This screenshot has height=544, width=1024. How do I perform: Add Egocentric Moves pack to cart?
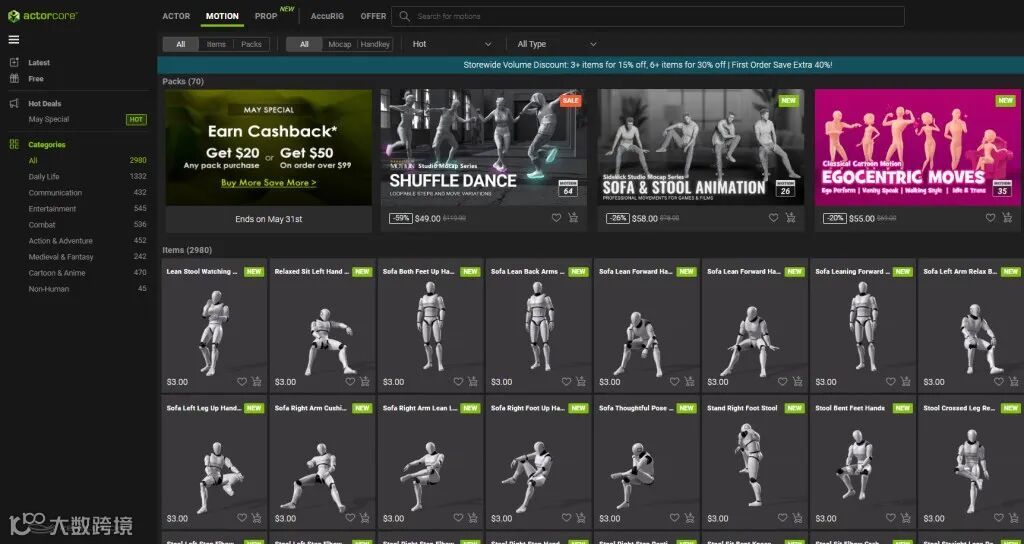pyautogui.click(x=1006, y=218)
